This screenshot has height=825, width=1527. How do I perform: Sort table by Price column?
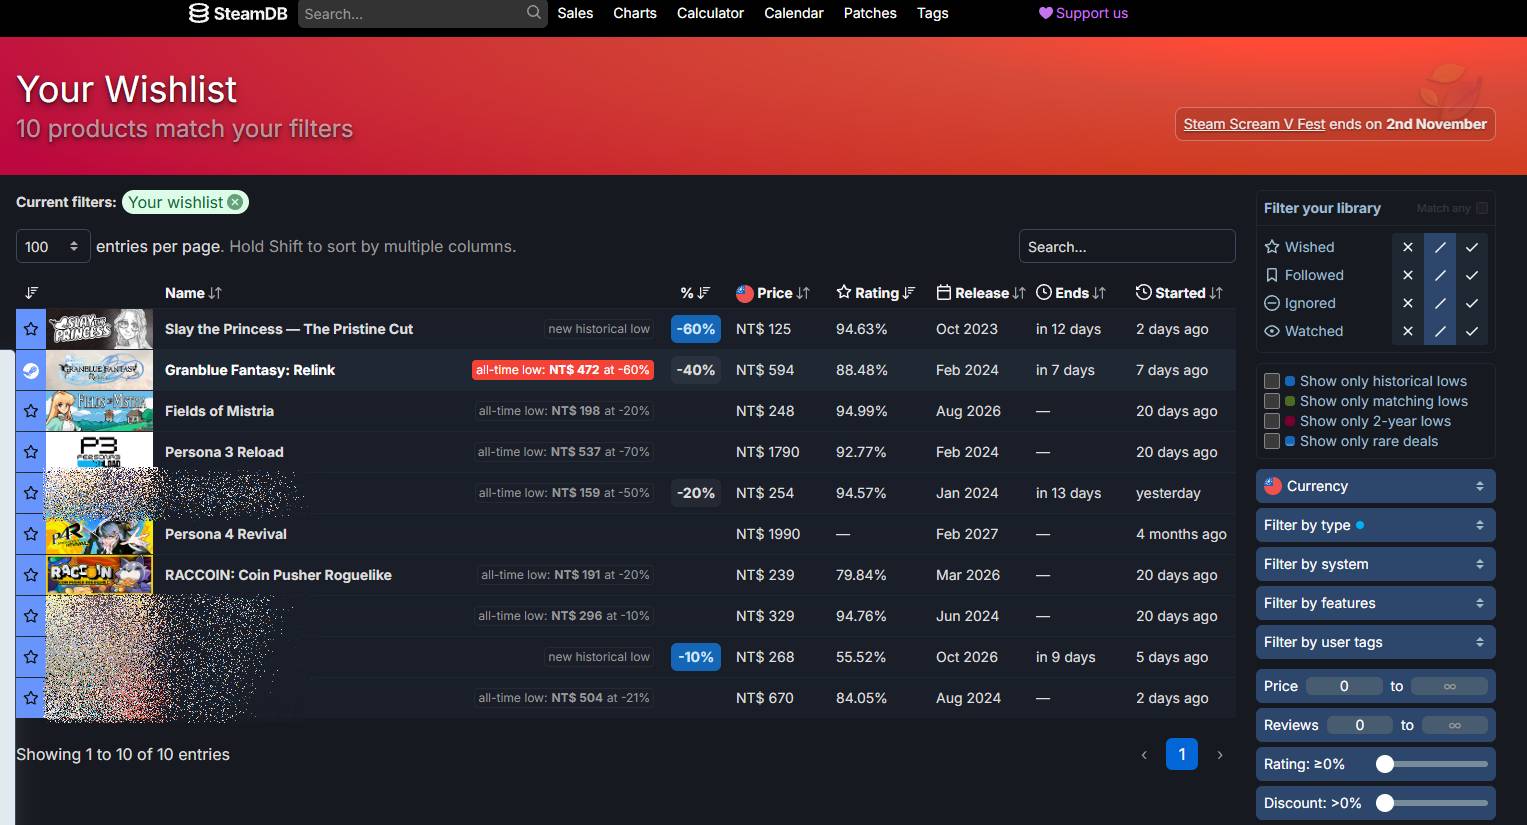click(x=773, y=293)
